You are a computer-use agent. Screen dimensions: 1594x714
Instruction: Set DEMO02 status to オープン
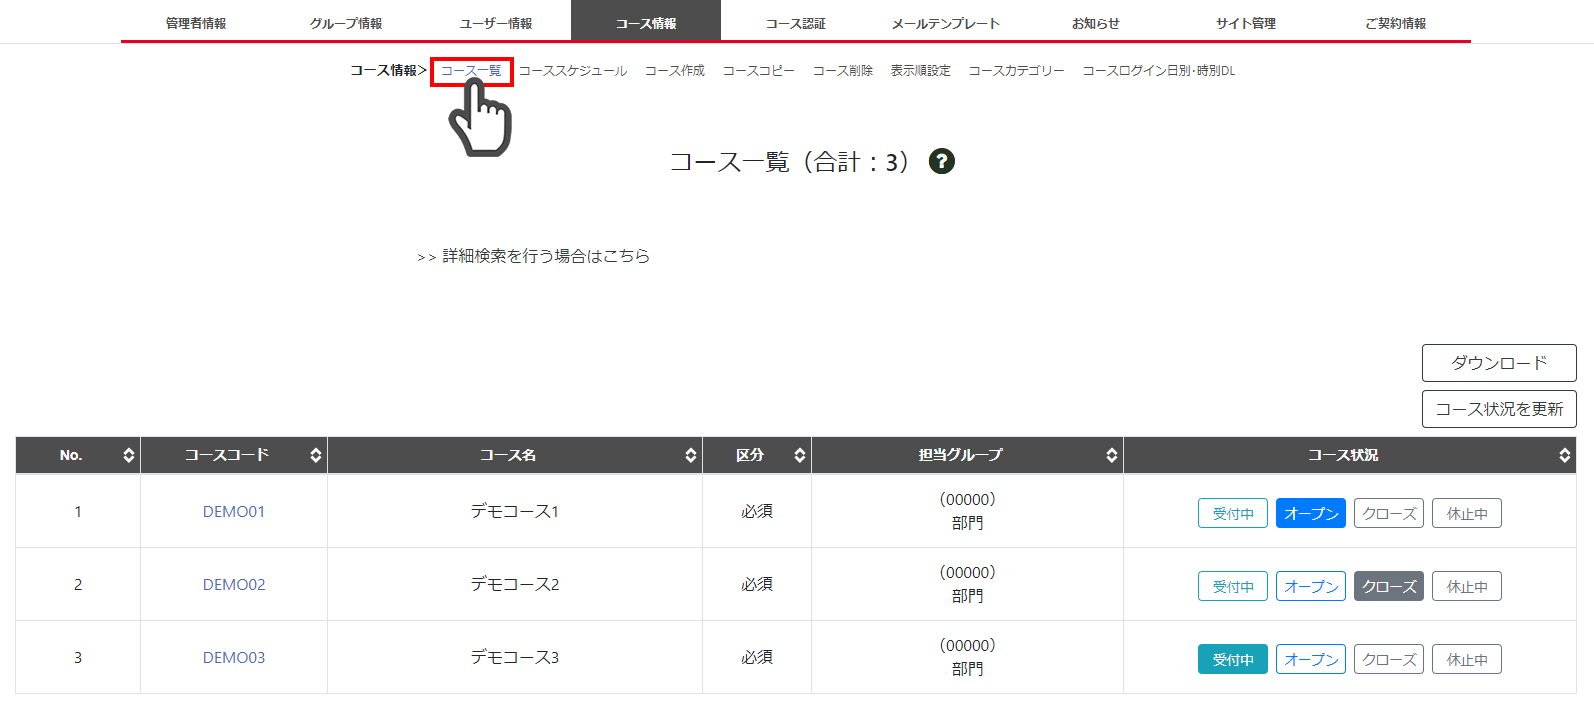pyautogui.click(x=1311, y=586)
